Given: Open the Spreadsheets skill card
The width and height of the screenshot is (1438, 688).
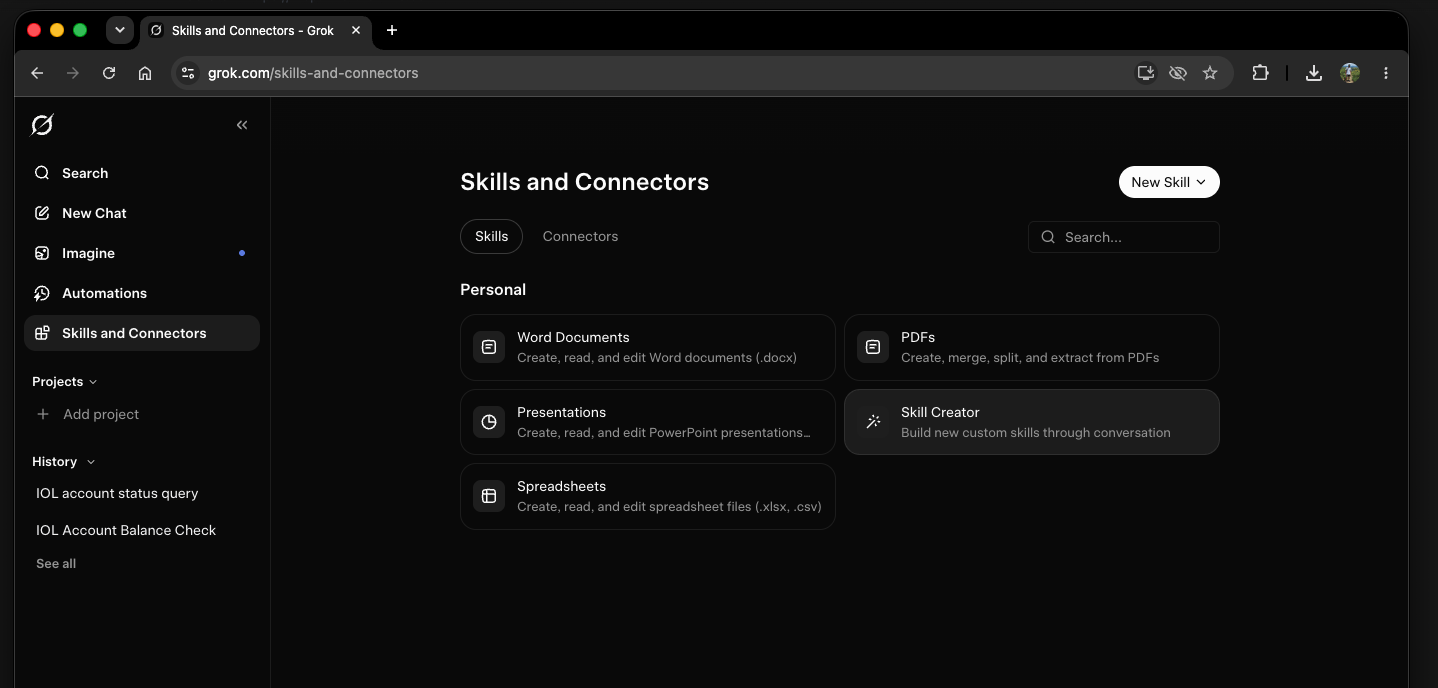Looking at the screenshot, I should tap(648, 496).
